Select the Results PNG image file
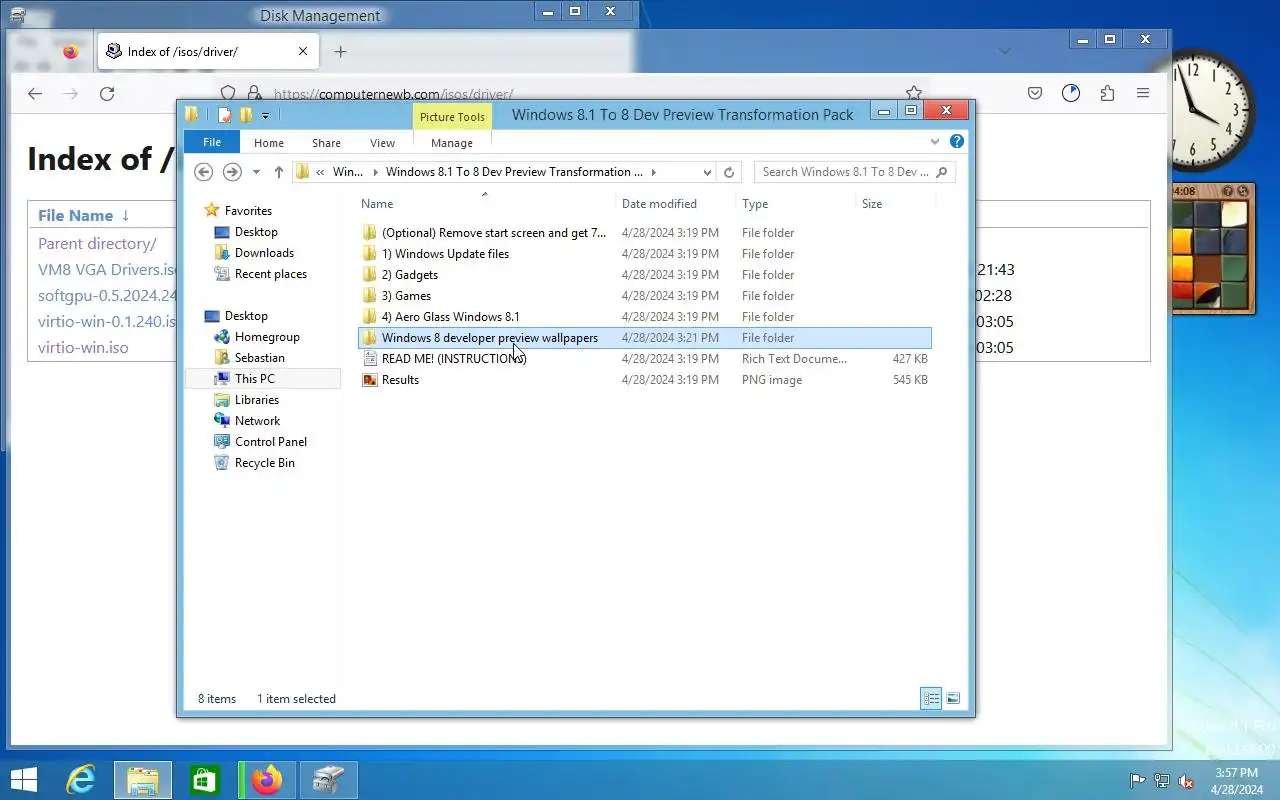Screen dimensions: 1280x800 pos(645,380)
